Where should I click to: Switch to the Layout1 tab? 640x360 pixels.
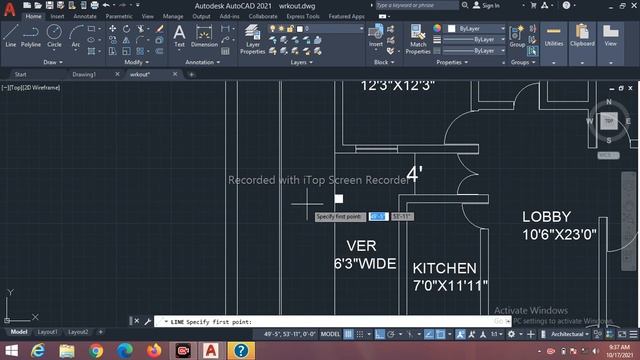click(47, 332)
